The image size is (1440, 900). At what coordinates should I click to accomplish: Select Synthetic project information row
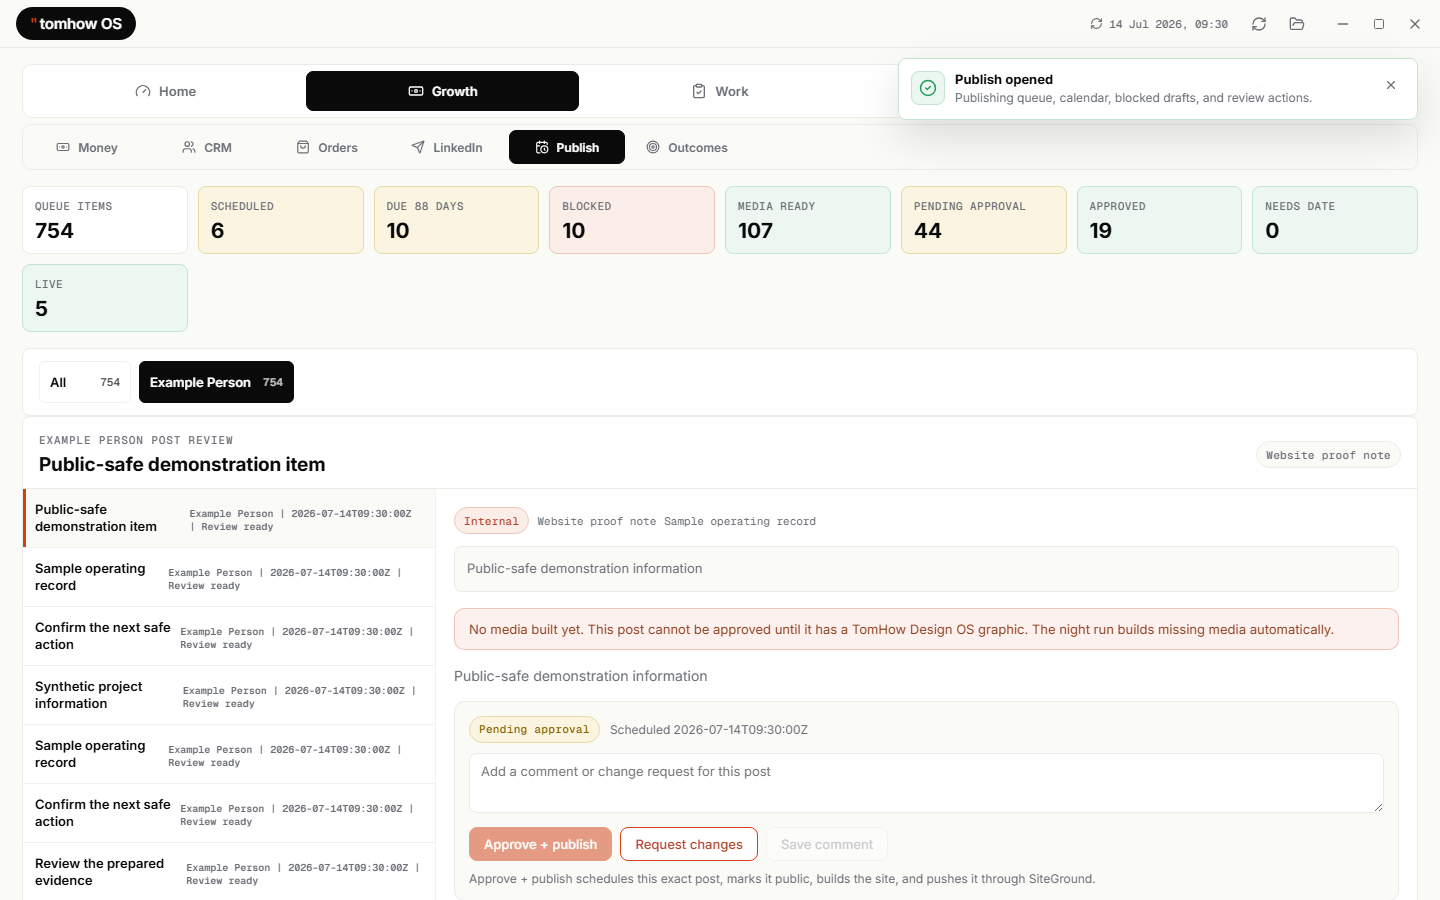[230, 695]
